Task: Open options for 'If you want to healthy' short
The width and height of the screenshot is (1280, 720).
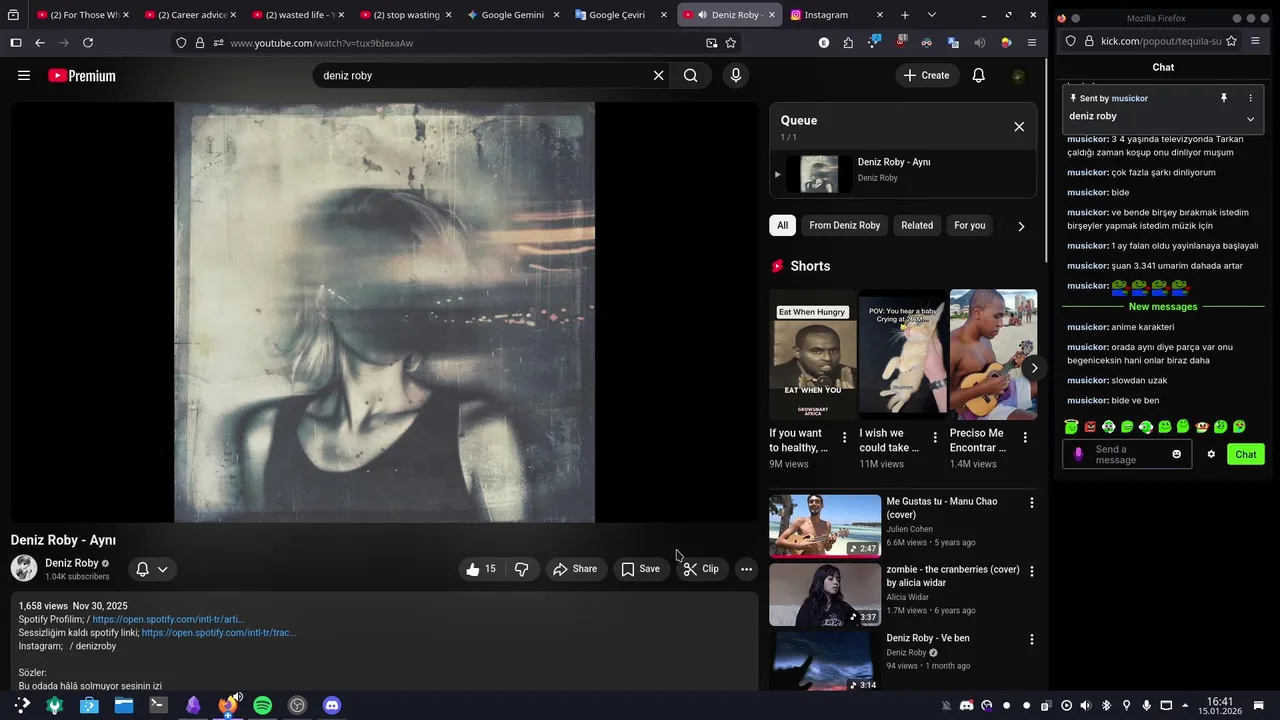Action: click(844, 438)
